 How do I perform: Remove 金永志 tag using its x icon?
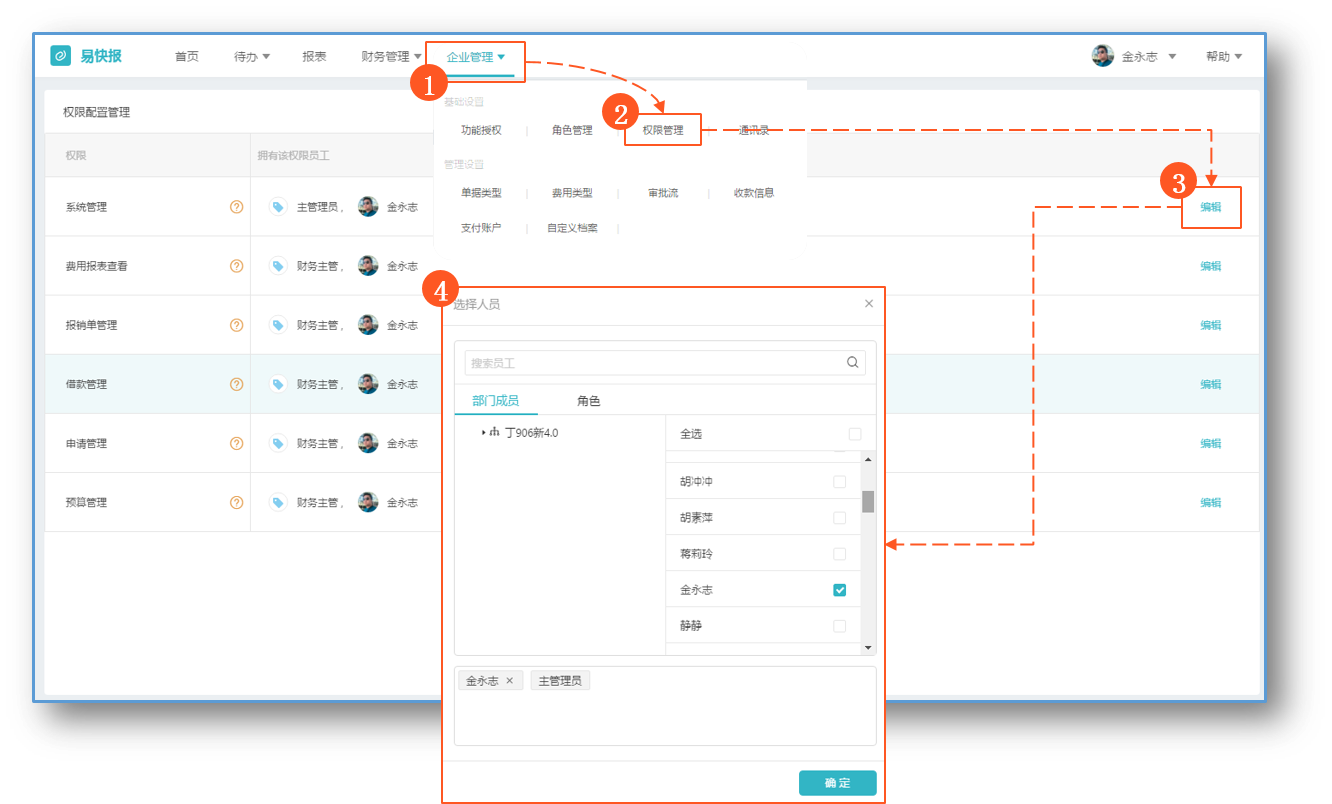coord(509,681)
